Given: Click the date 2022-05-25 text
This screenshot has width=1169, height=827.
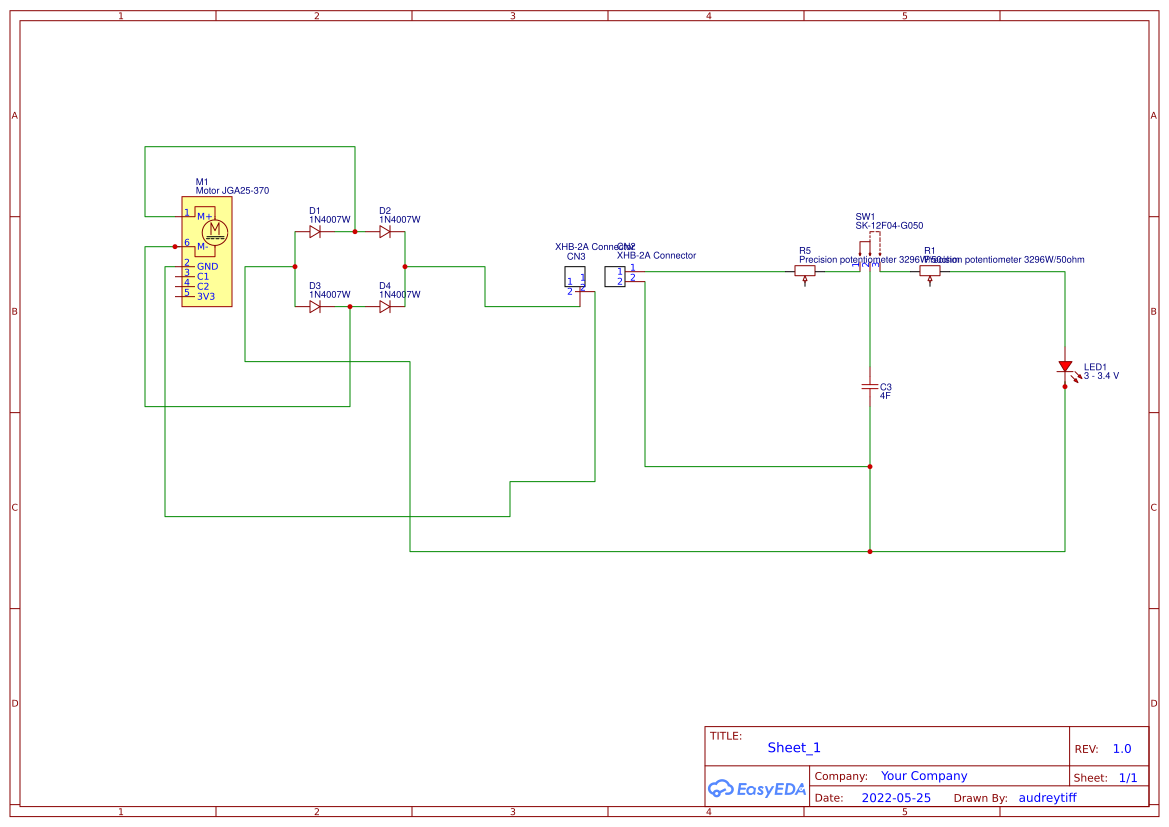Looking at the screenshot, I should [897, 797].
